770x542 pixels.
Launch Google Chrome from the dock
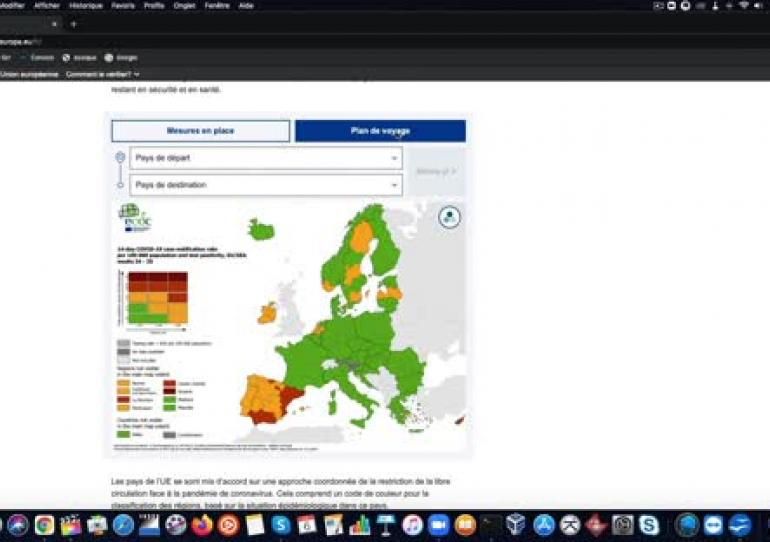[45, 525]
